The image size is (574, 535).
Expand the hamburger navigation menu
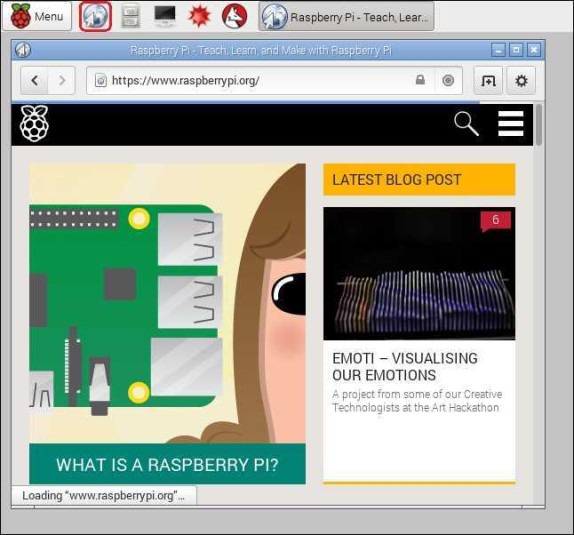(x=511, y=123)
